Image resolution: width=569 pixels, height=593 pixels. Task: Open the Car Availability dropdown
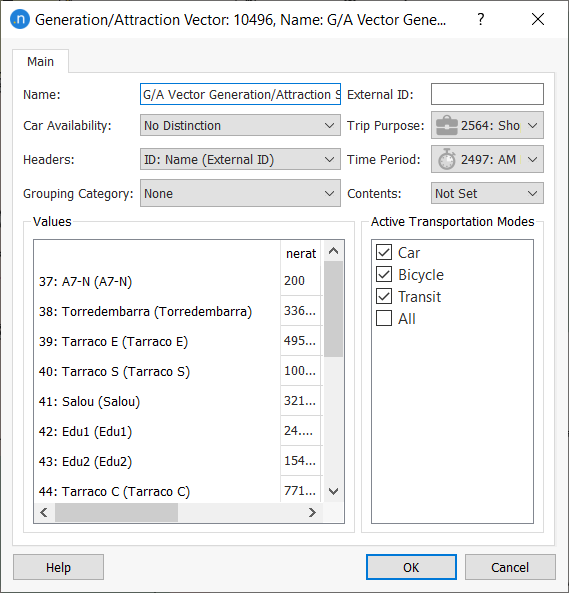click(240, 126)
